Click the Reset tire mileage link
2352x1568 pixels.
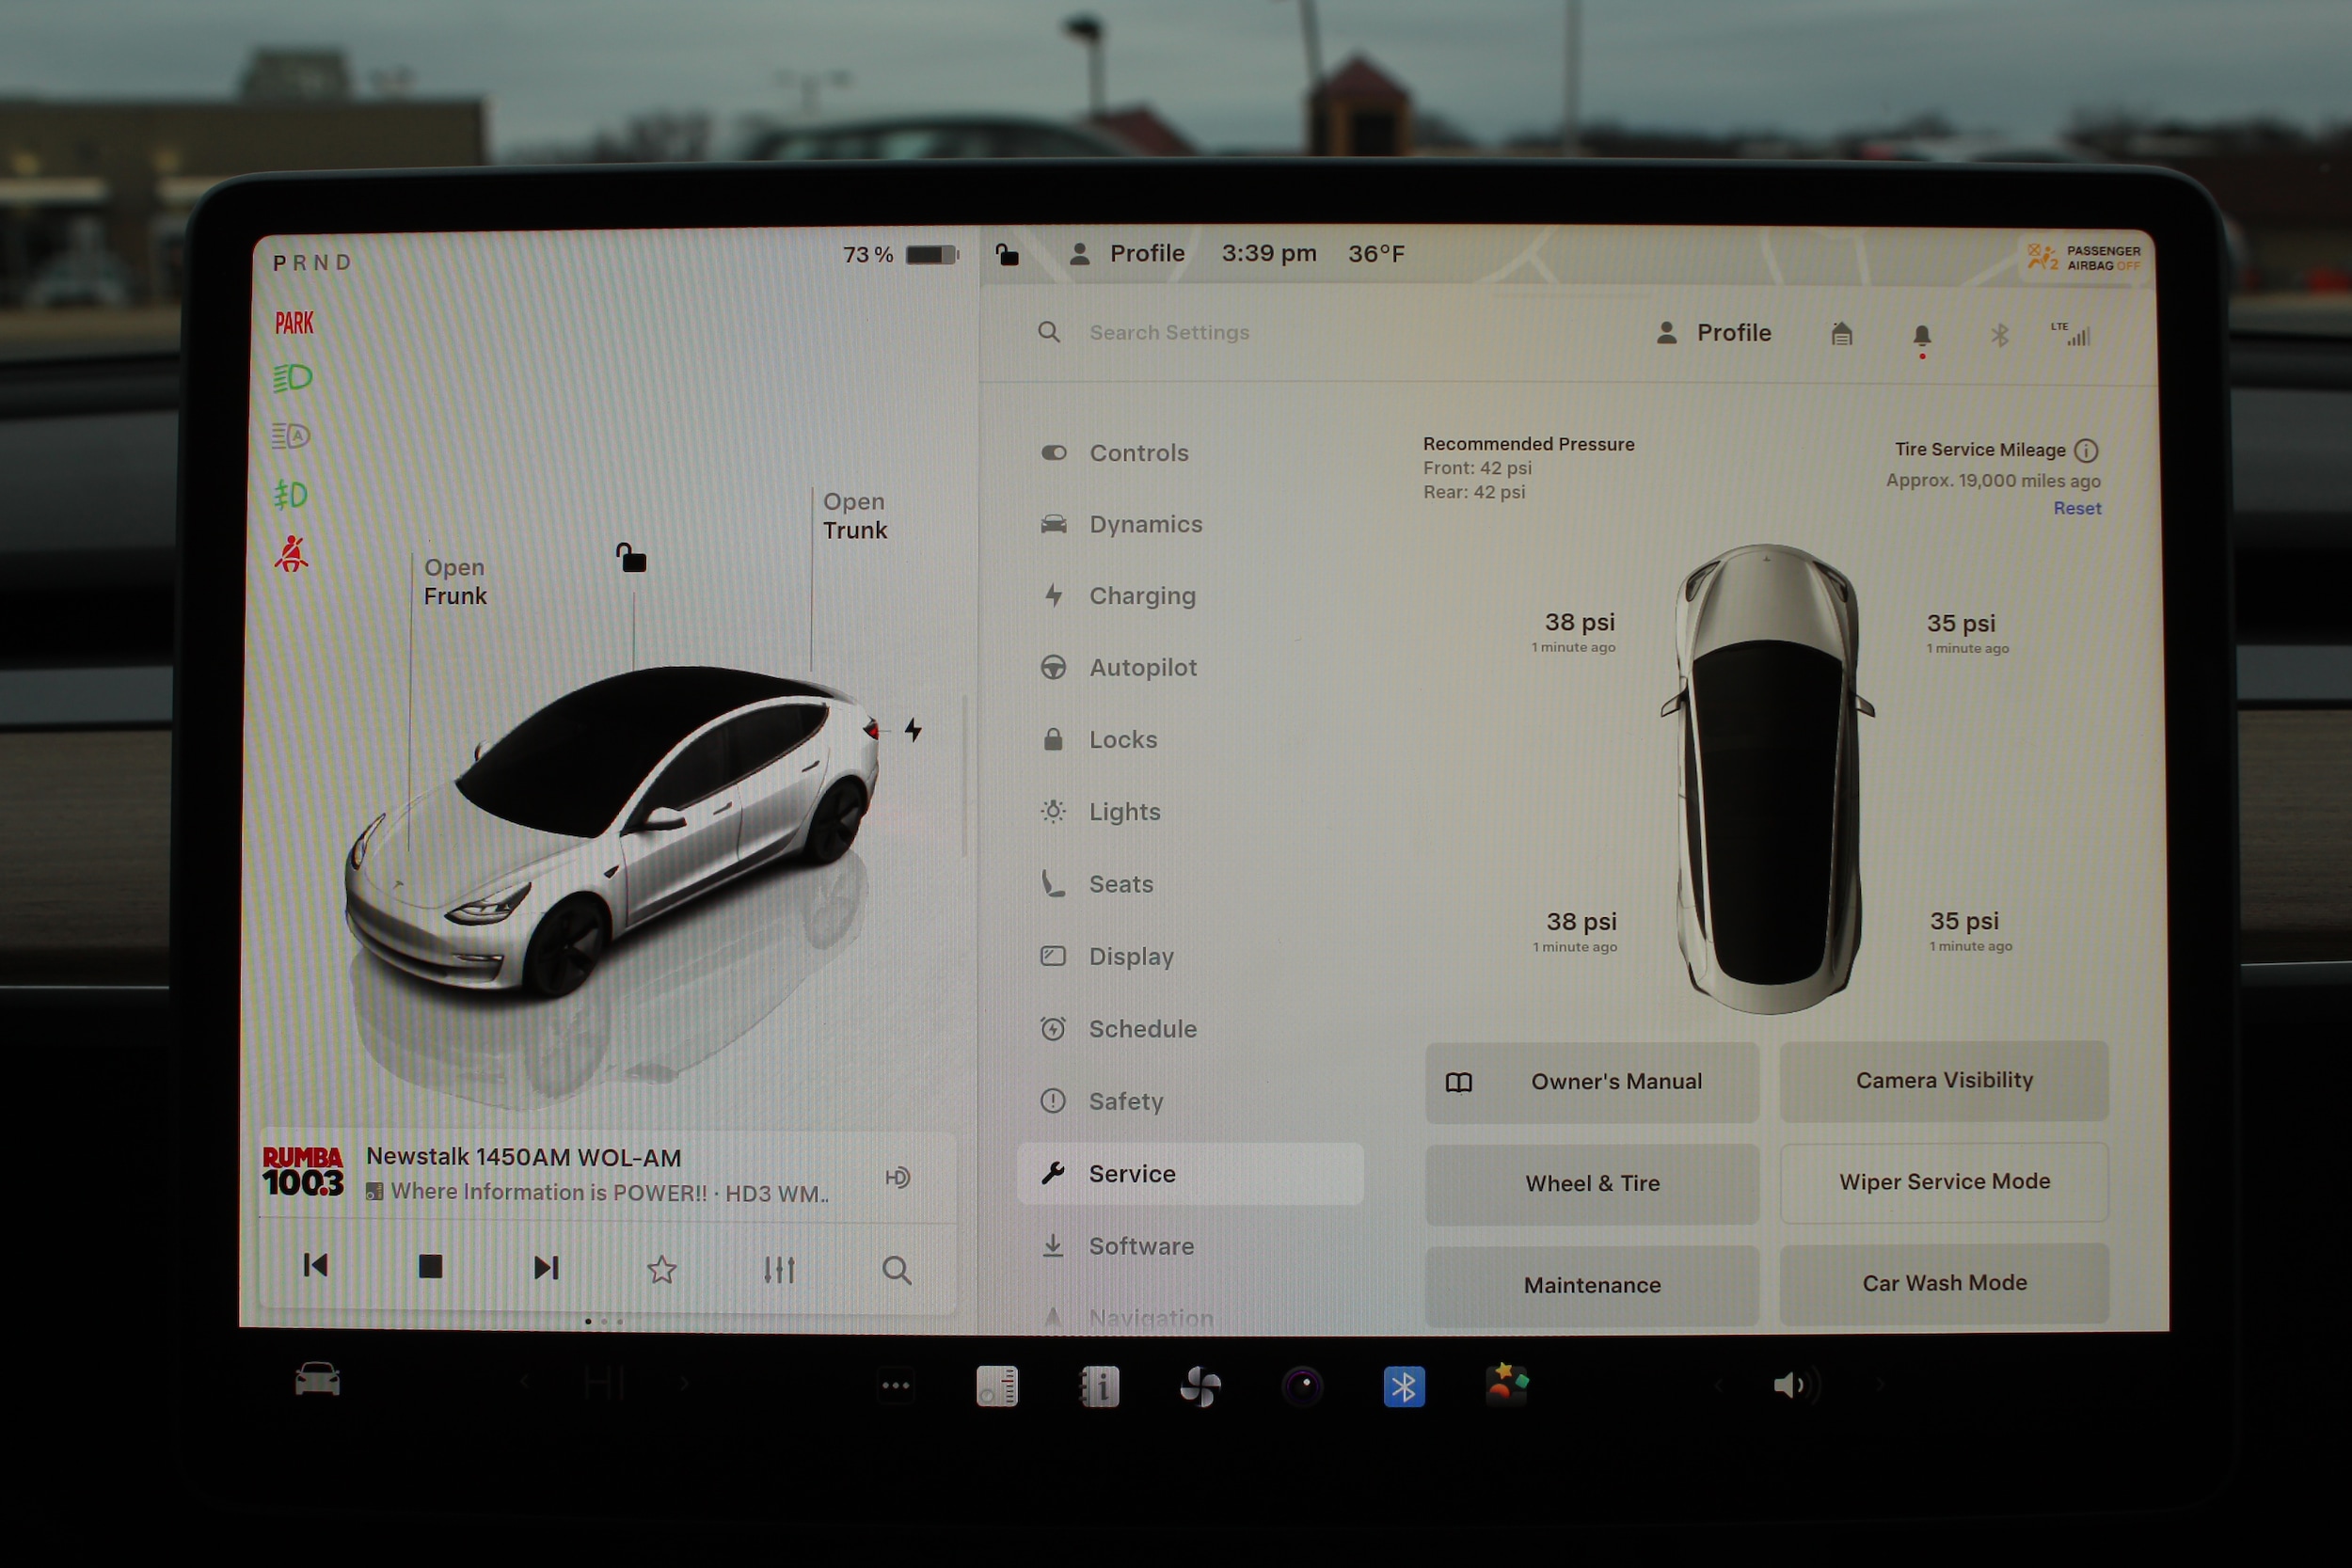coord(2076,508)
